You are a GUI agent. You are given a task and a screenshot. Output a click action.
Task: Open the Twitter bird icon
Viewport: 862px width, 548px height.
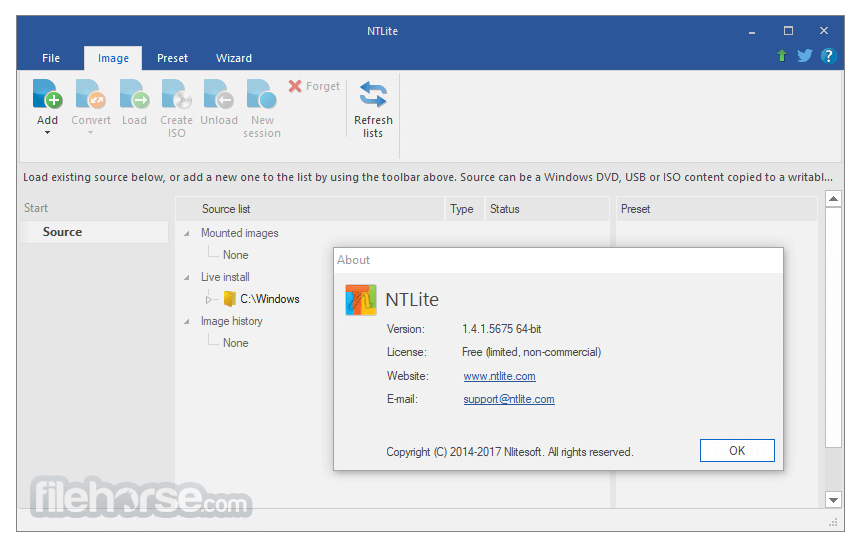[805, 56]
